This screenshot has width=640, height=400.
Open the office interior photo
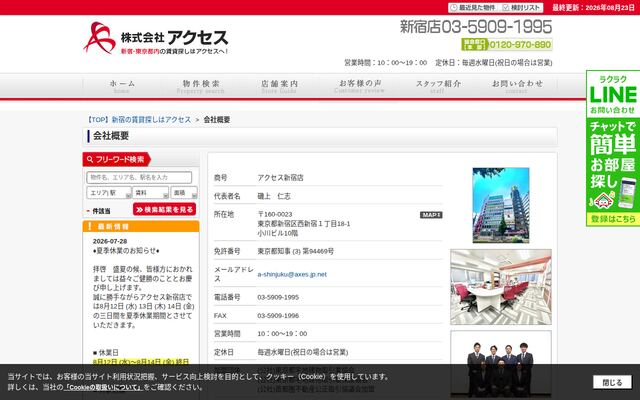coord(501,287)
